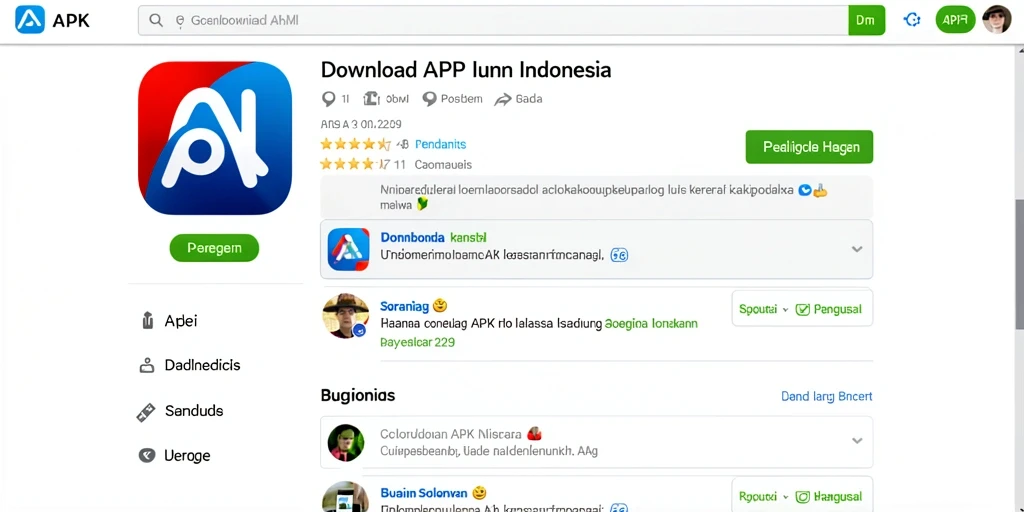
Task: Click the Buaiin Solonvan reviewer avatar
Action: click(345, 497)
